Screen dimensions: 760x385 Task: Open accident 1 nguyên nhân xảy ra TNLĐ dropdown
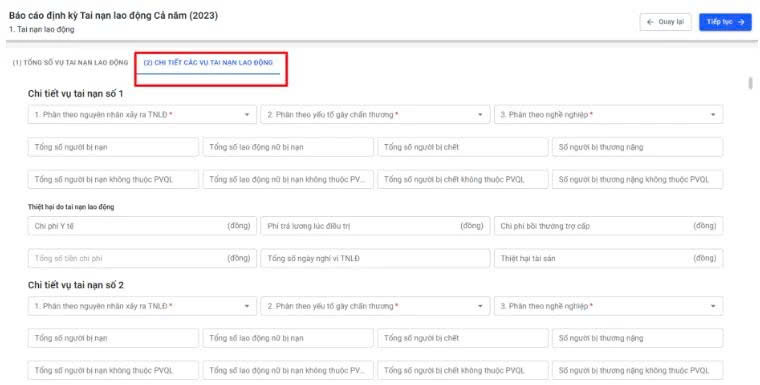click(142, 115)
